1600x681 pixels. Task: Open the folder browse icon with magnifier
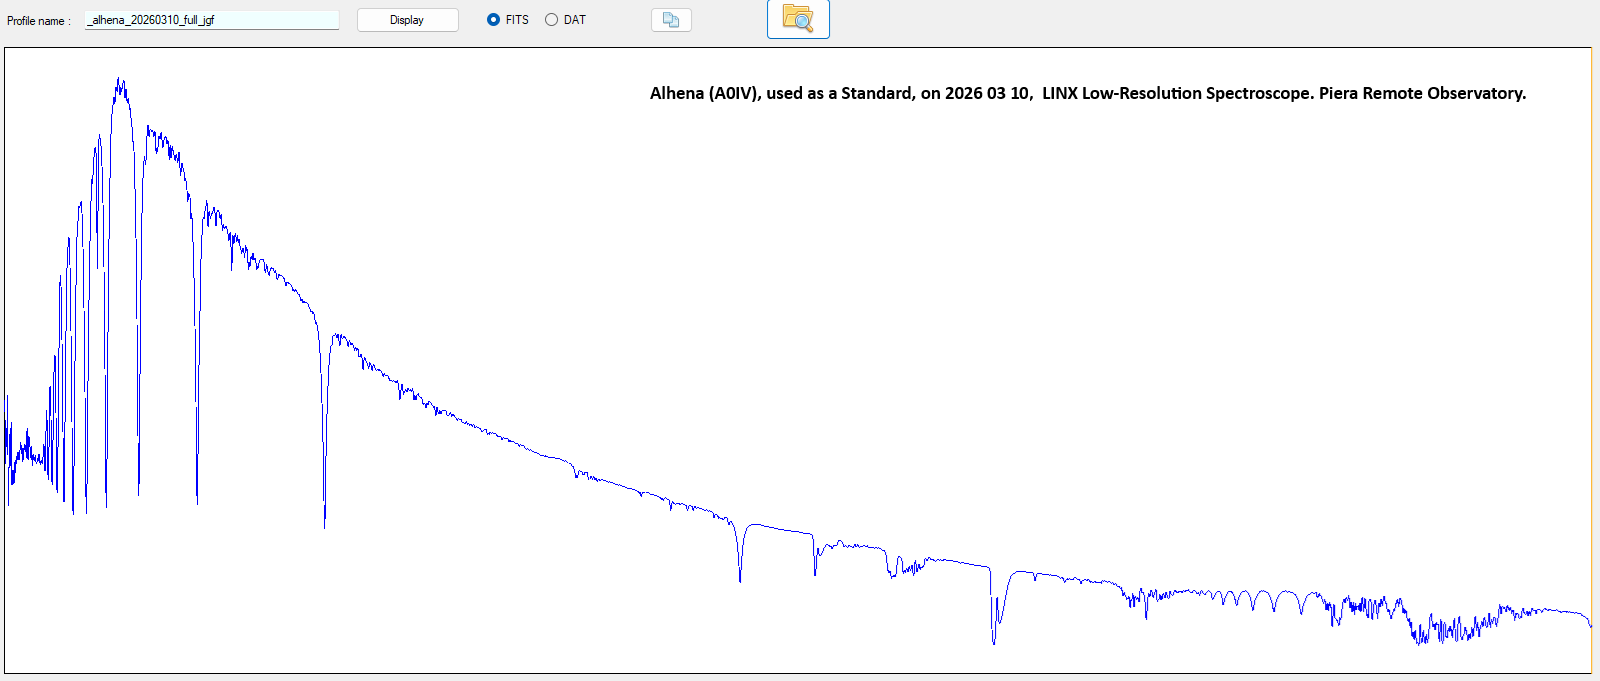pyautogui.click(x=798, y=18)
